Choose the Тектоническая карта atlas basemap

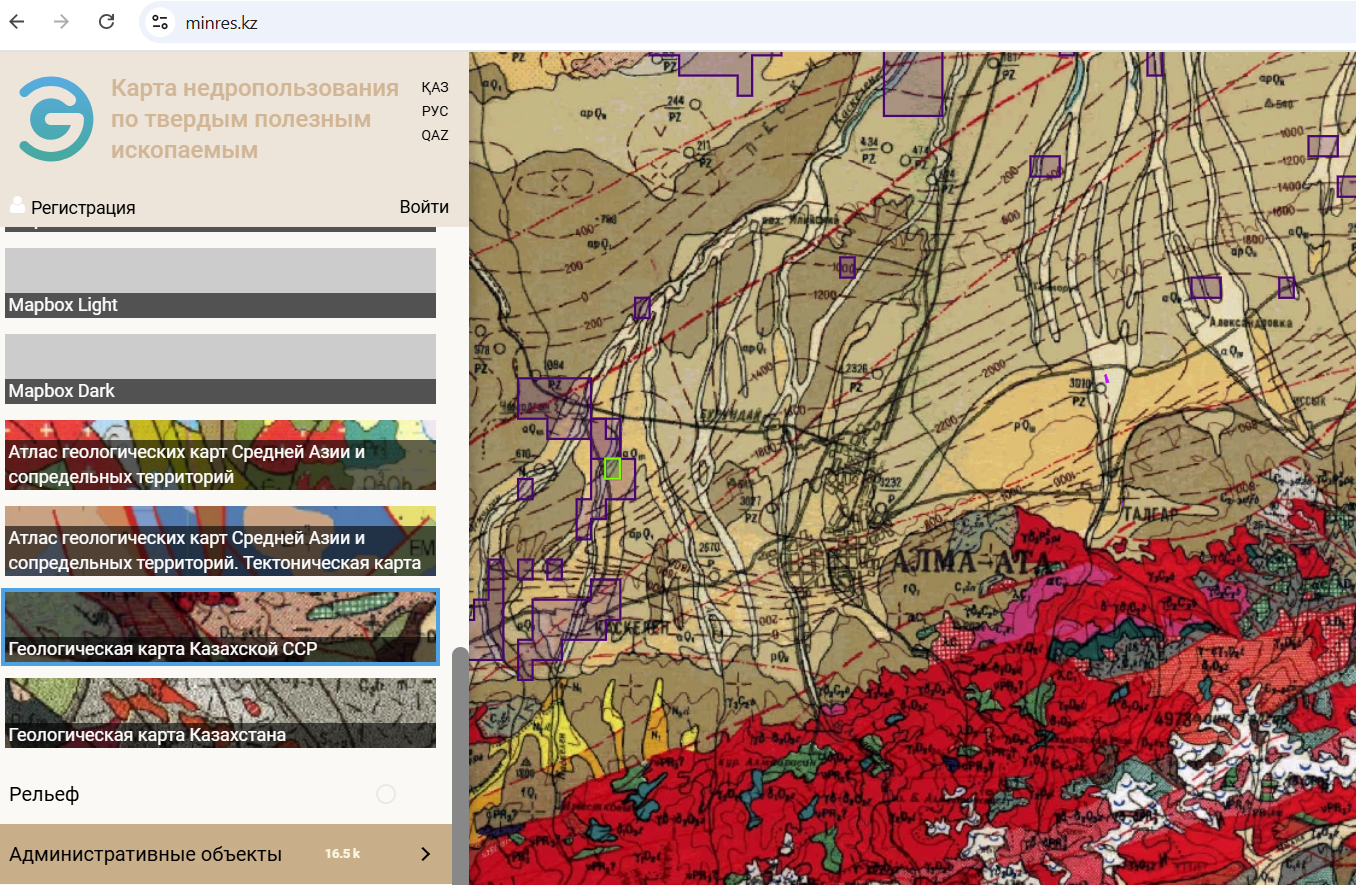[220, 541]
